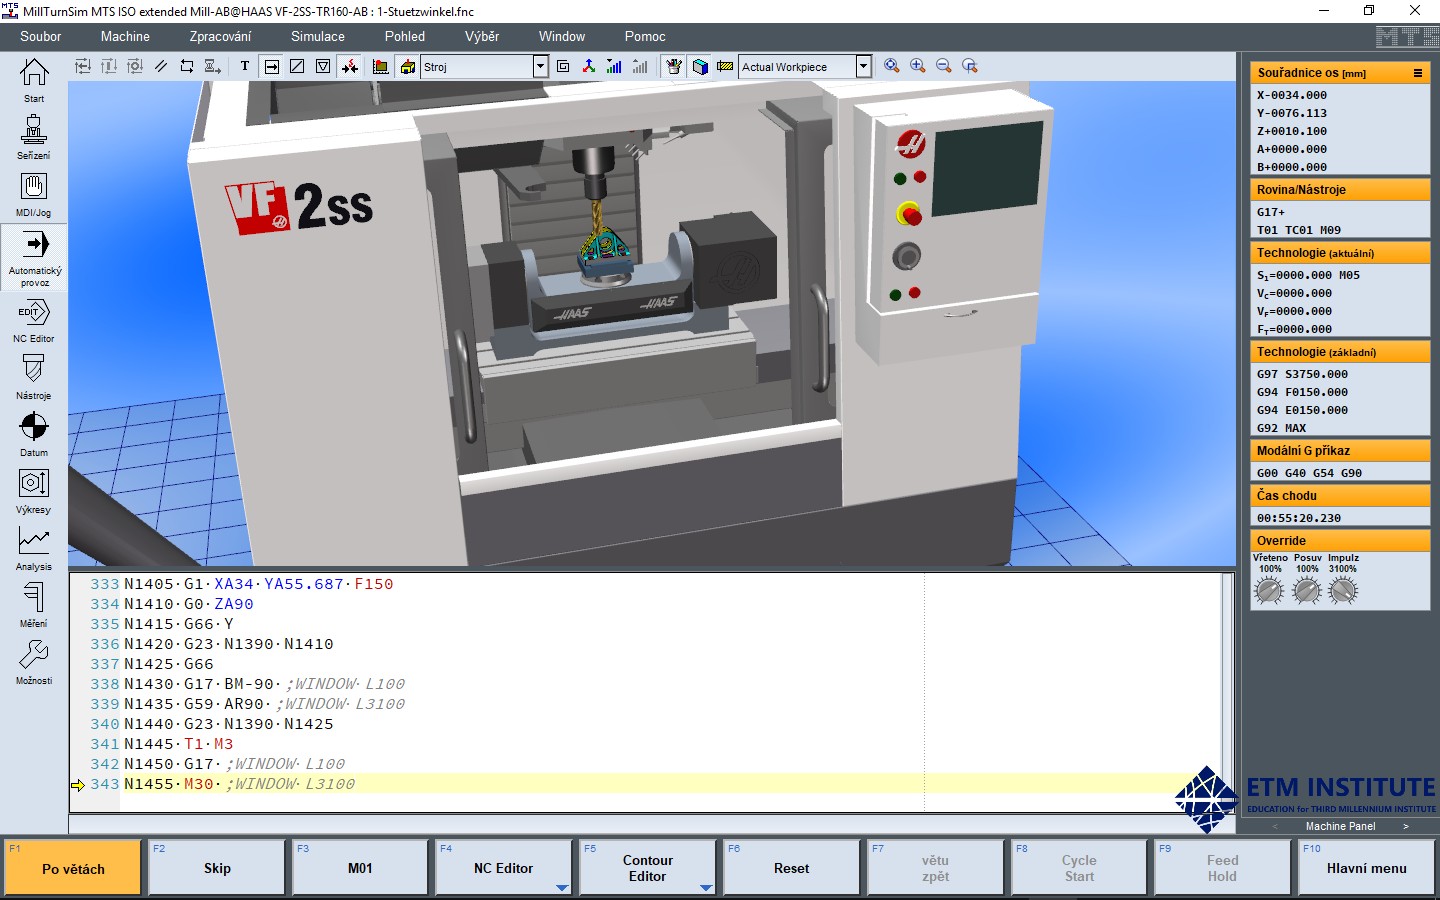Viewport: 1440px width, 900px height.
Task: Toggle the M01 optional stop button
Action: [360, 868]
